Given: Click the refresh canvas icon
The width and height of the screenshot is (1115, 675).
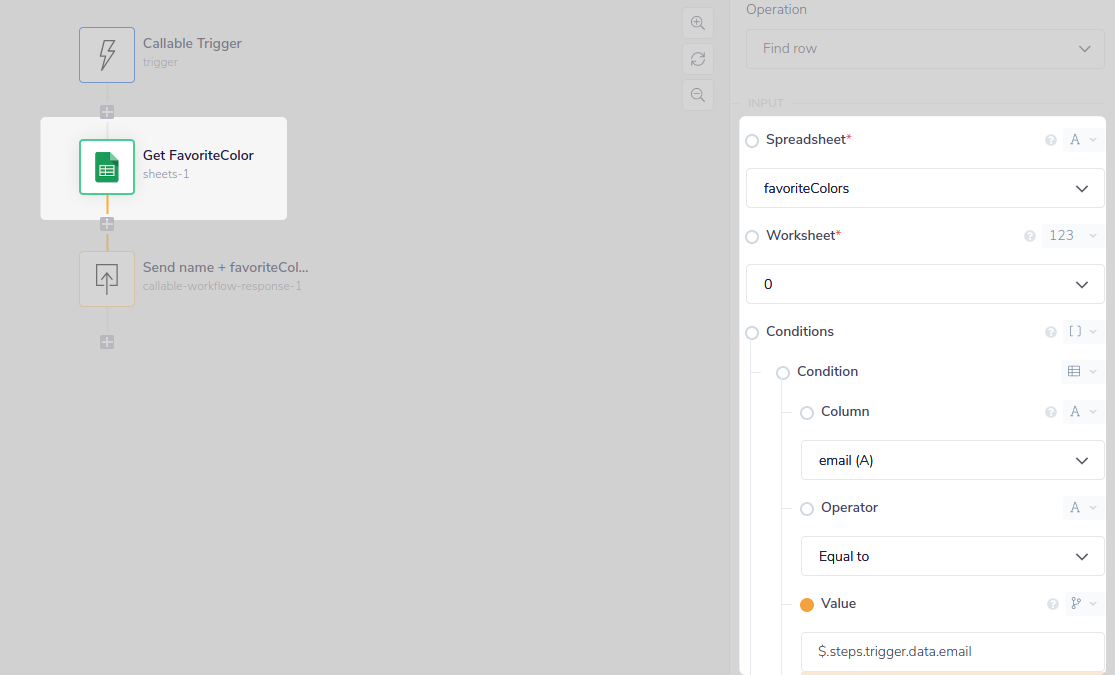Looking at the screenshot, I should tap(698, 59).
